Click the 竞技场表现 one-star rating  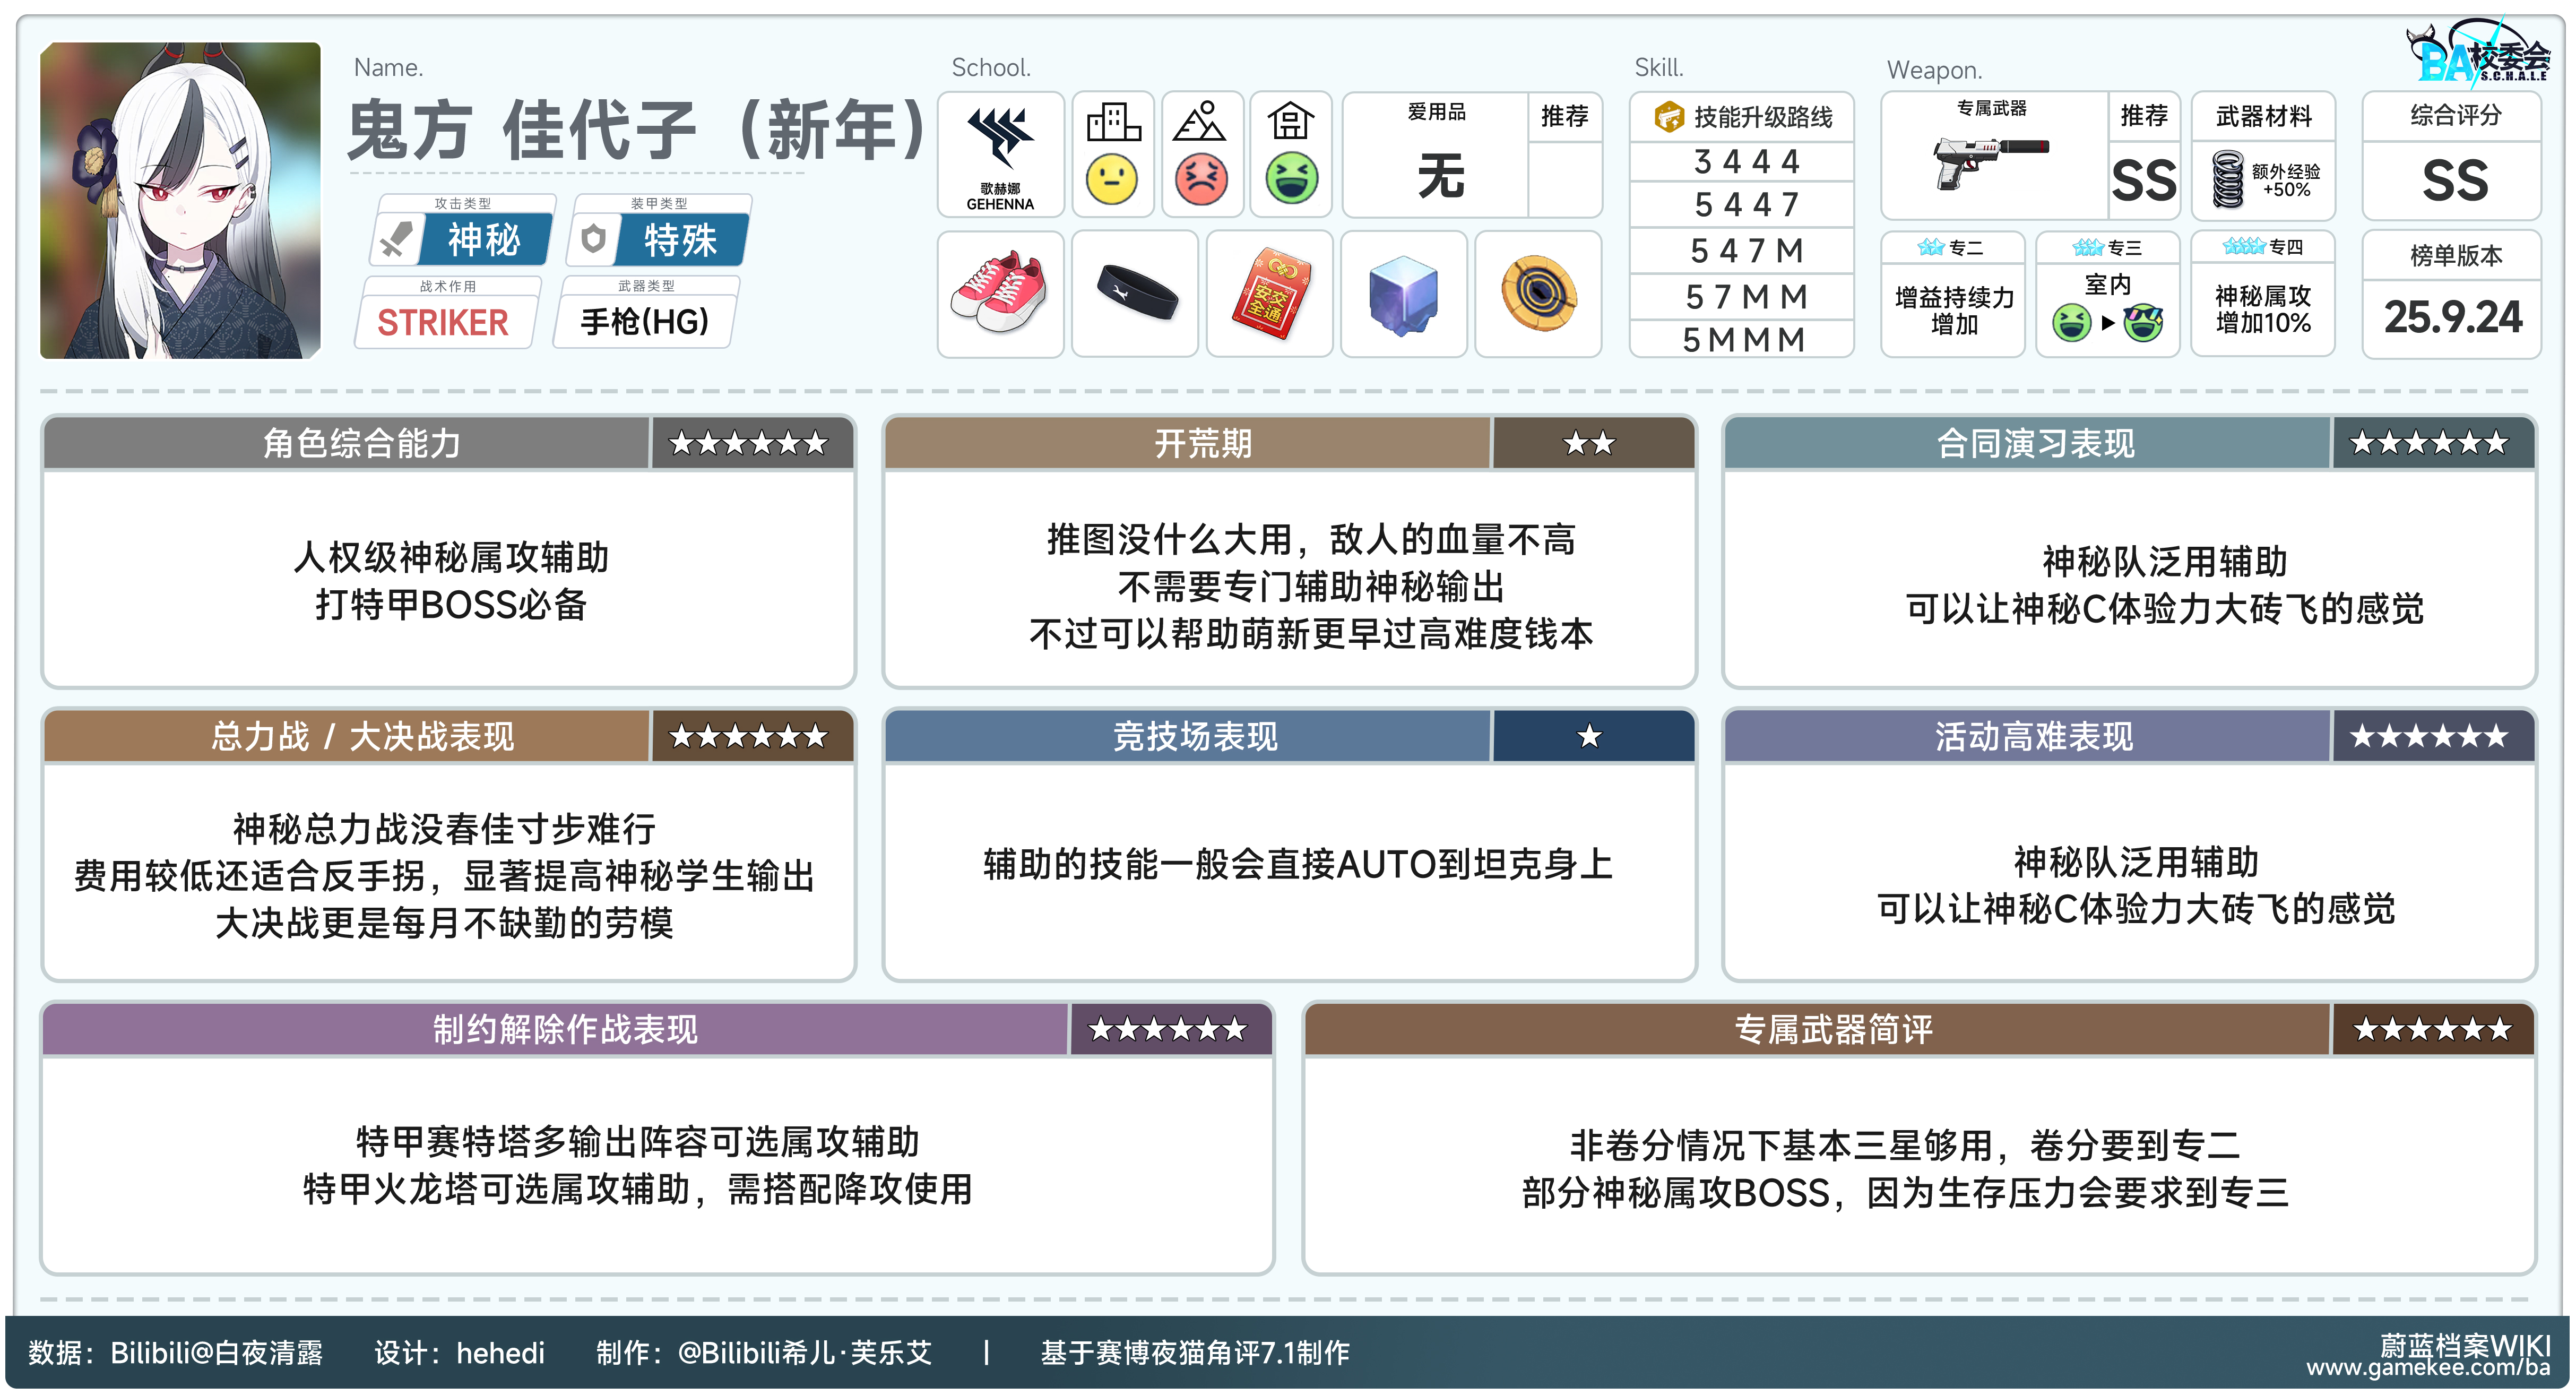[x=1589, y=737]
